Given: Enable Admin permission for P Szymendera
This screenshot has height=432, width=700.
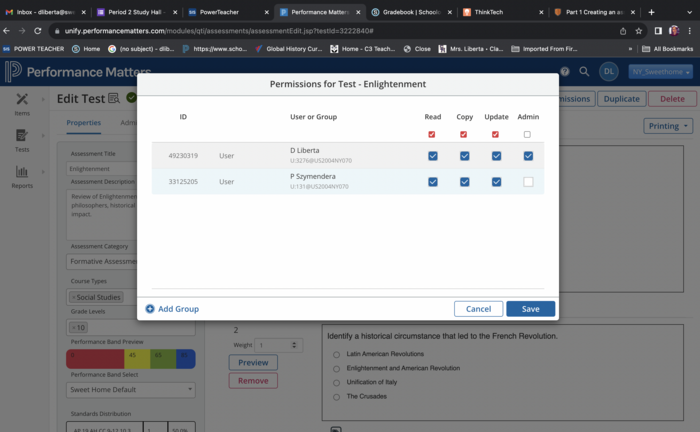Looking at the screenshot, I should point(527,182).
